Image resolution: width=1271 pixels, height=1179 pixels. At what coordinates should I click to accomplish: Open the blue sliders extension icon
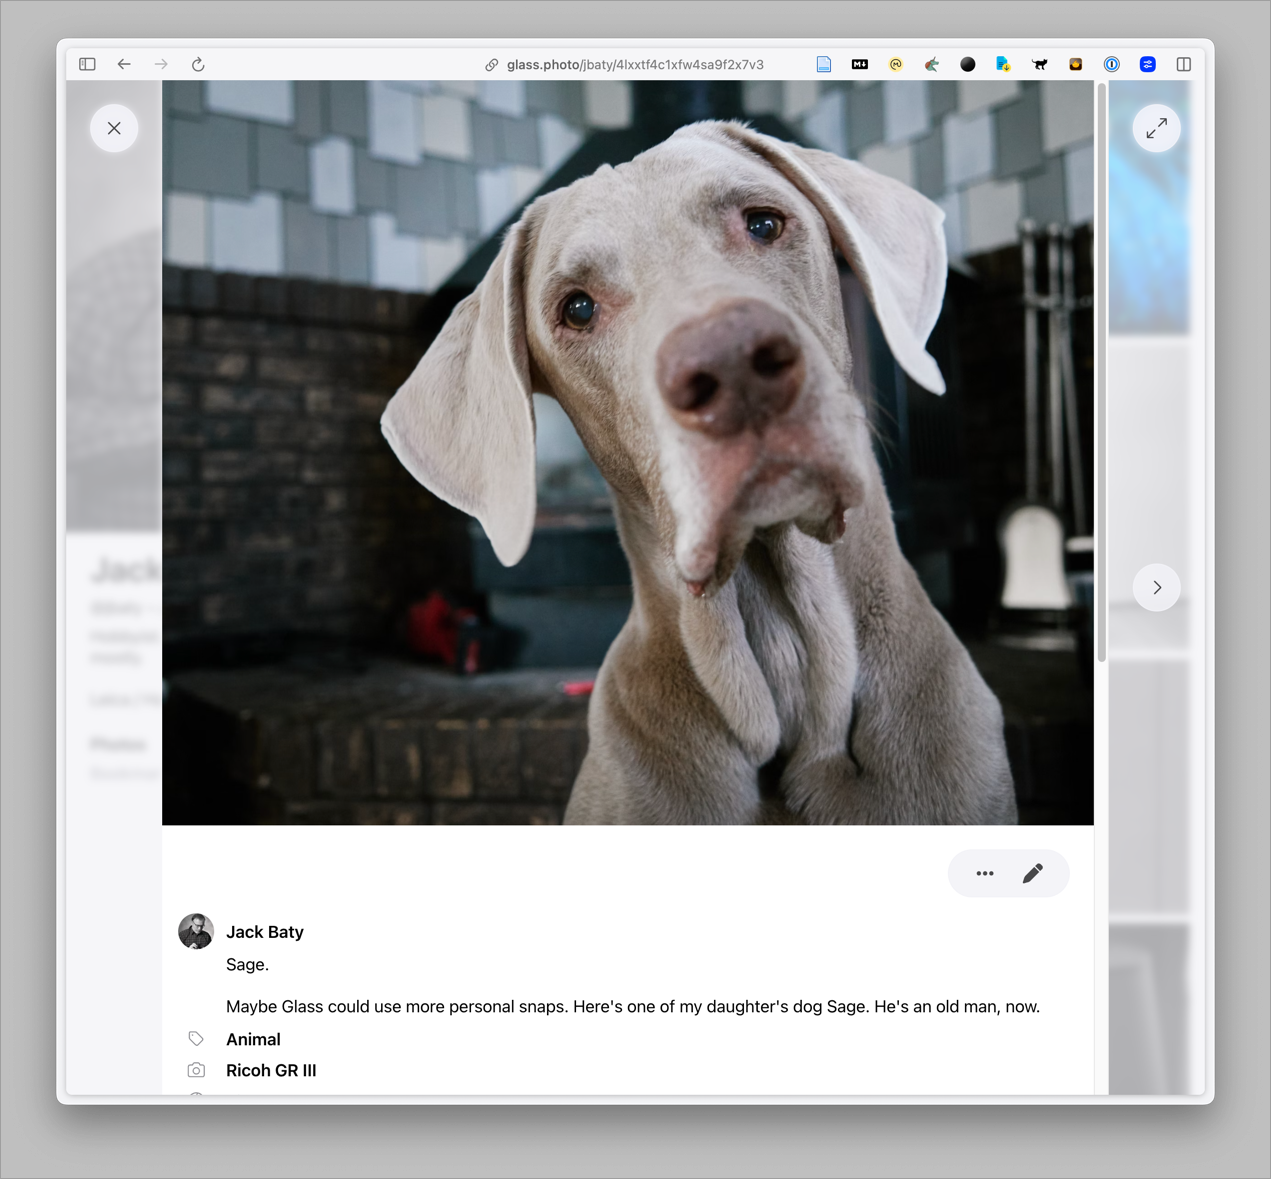click(x=1147, y=64)
